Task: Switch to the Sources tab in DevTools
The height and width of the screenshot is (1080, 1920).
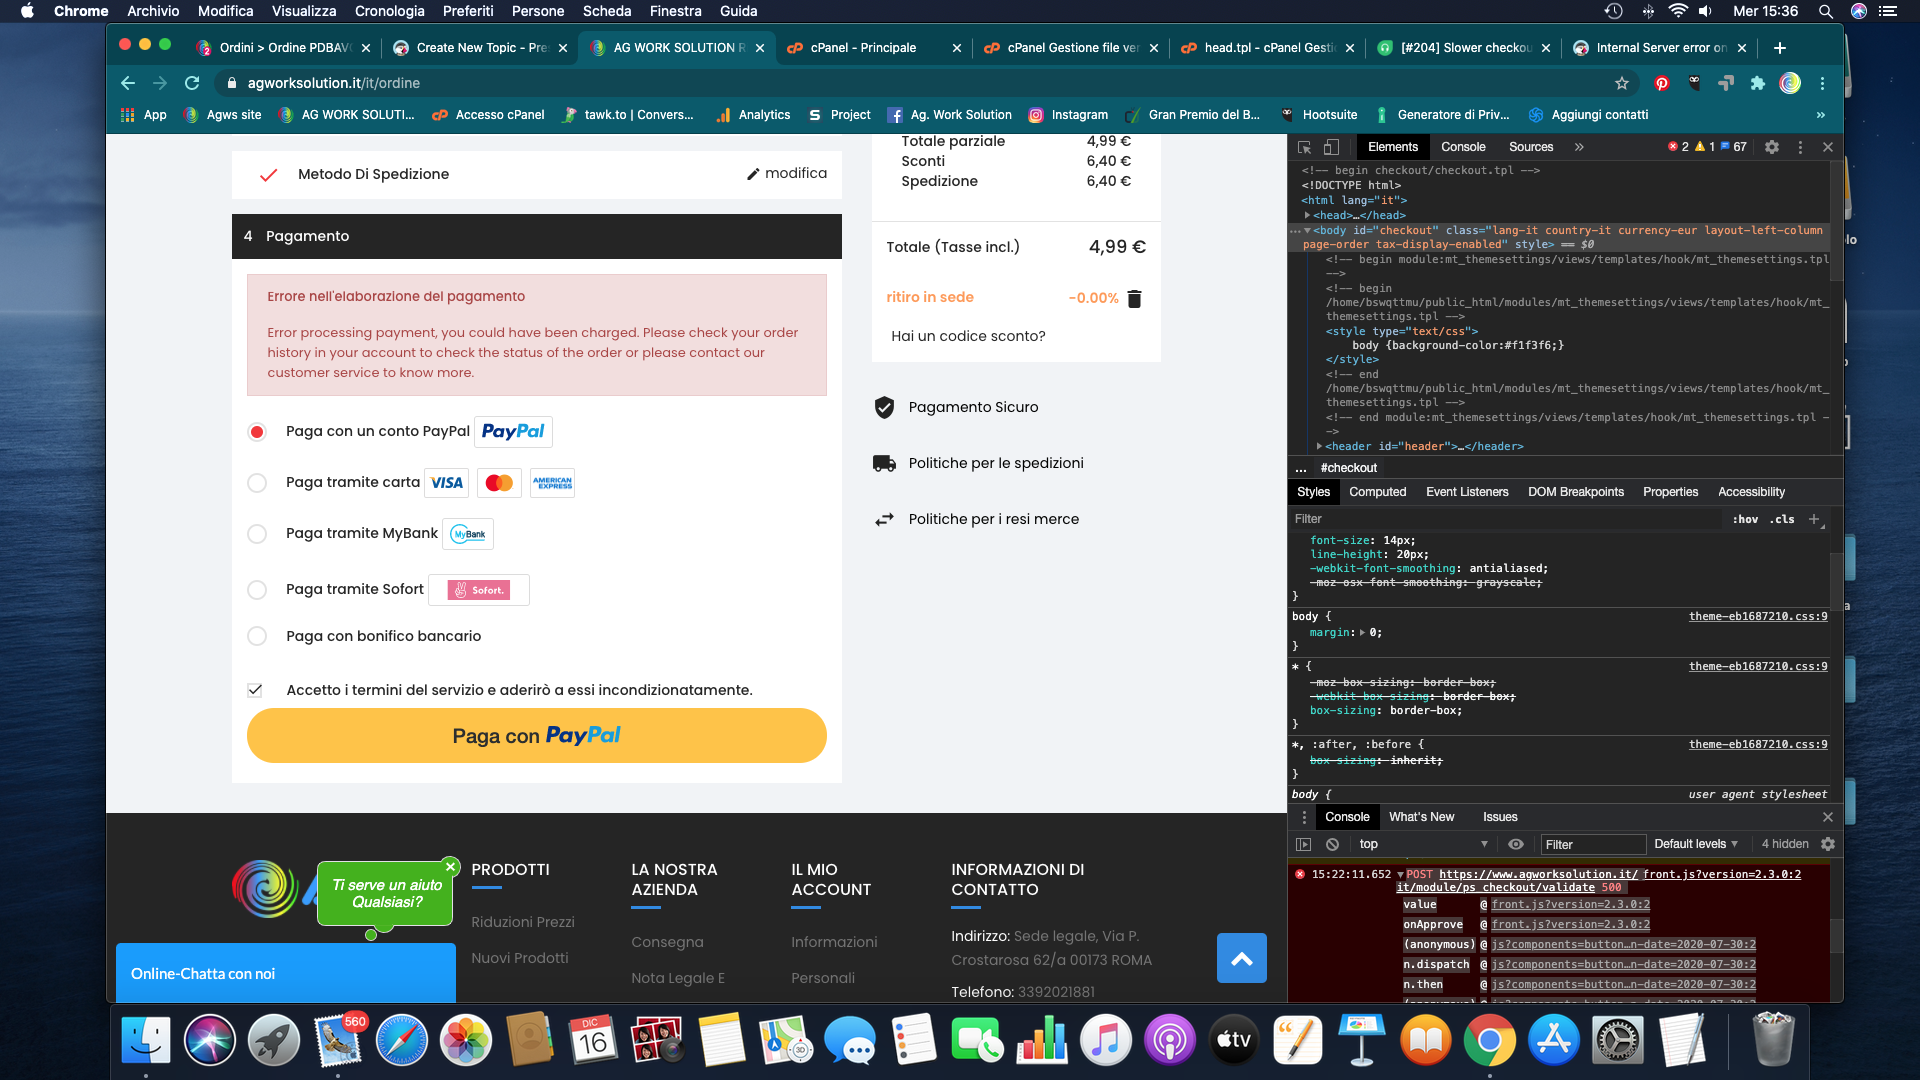Action: (x=1530, y=147)
